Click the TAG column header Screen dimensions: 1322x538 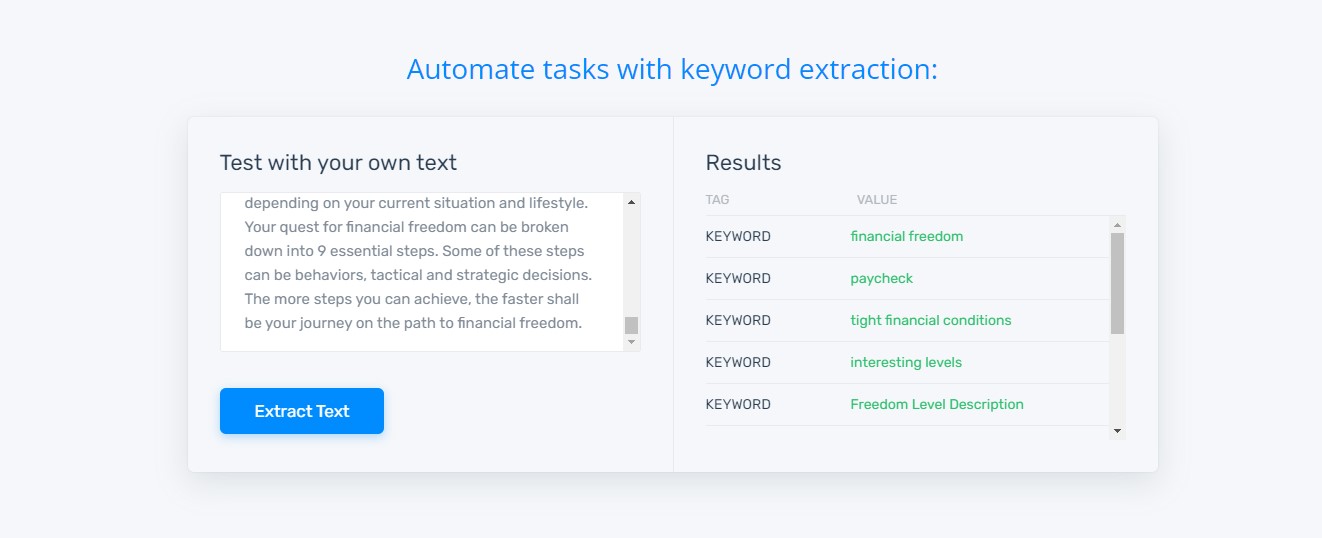pos(717,200)
